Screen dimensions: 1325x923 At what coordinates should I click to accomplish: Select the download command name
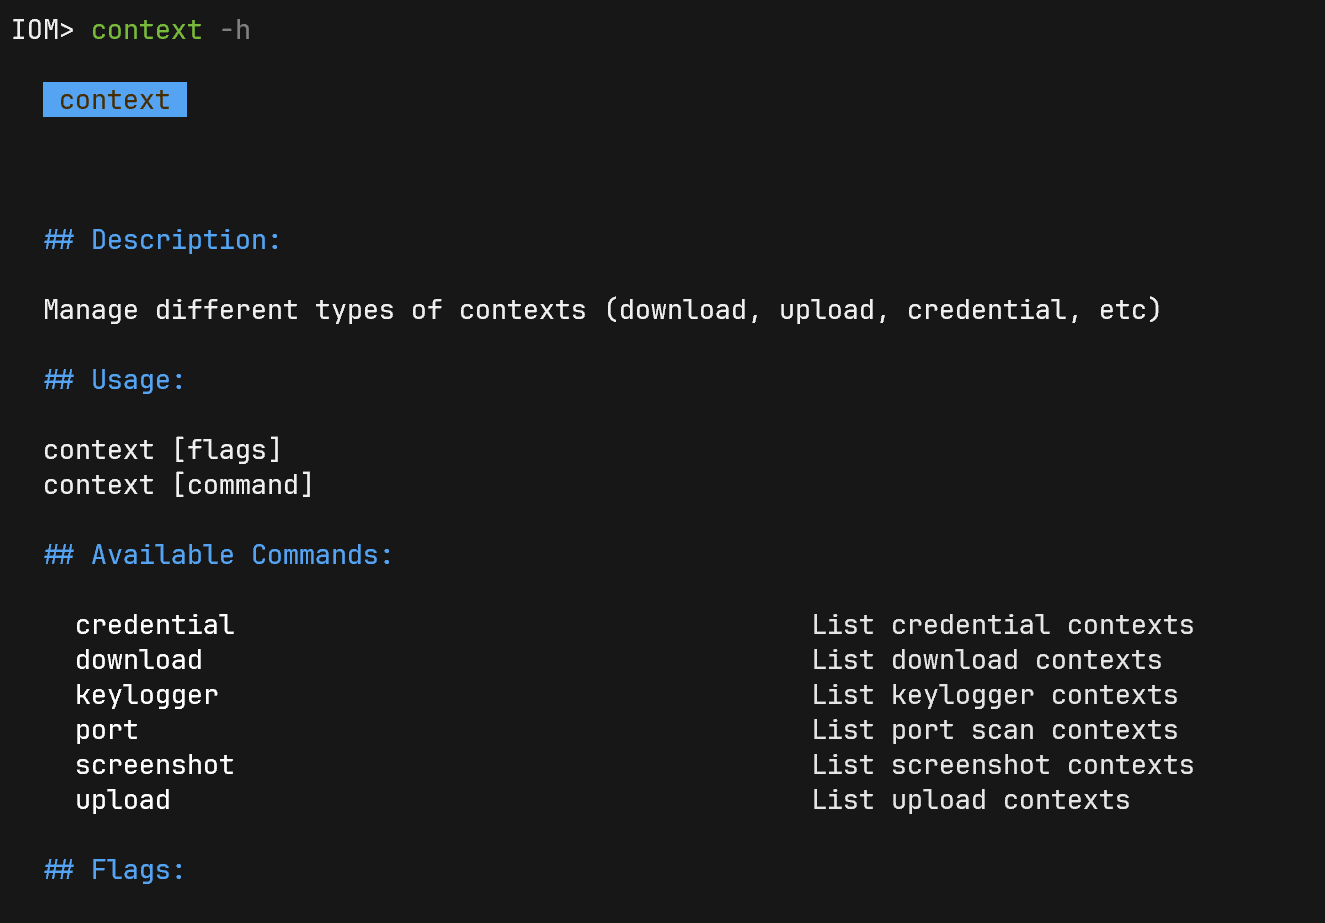(x=139, y=660)
